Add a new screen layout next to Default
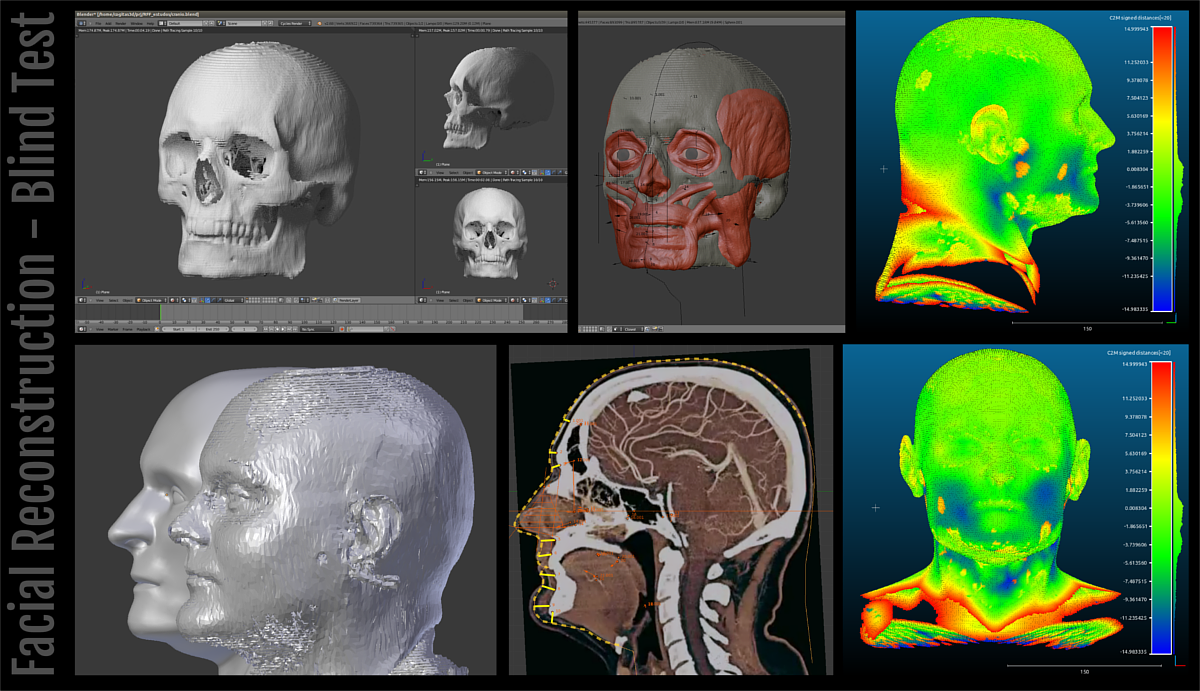Image resolution: width=1200 pixels, height=691 pixels. pyautogui.click(x=206, y=23)
